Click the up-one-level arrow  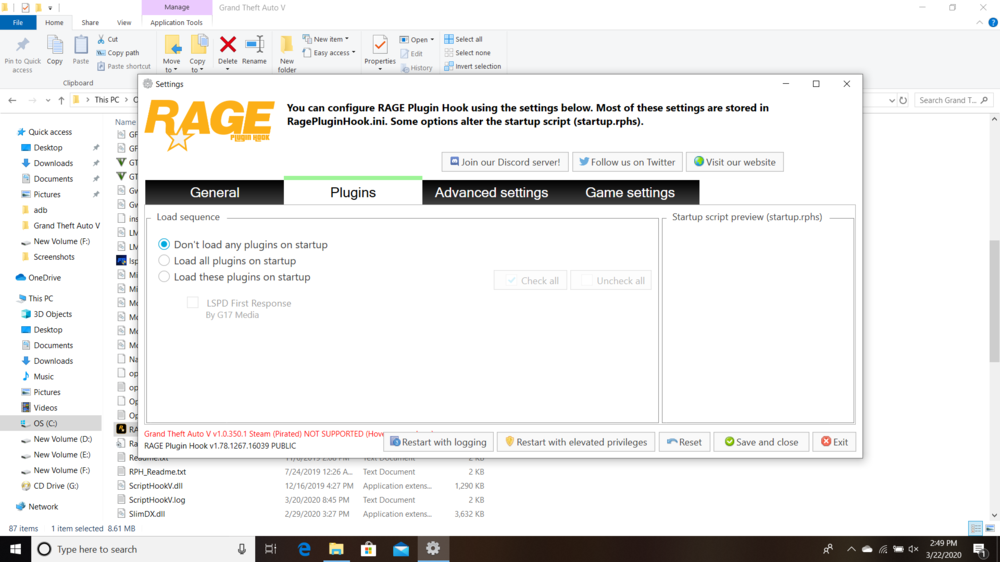(61, 100)
